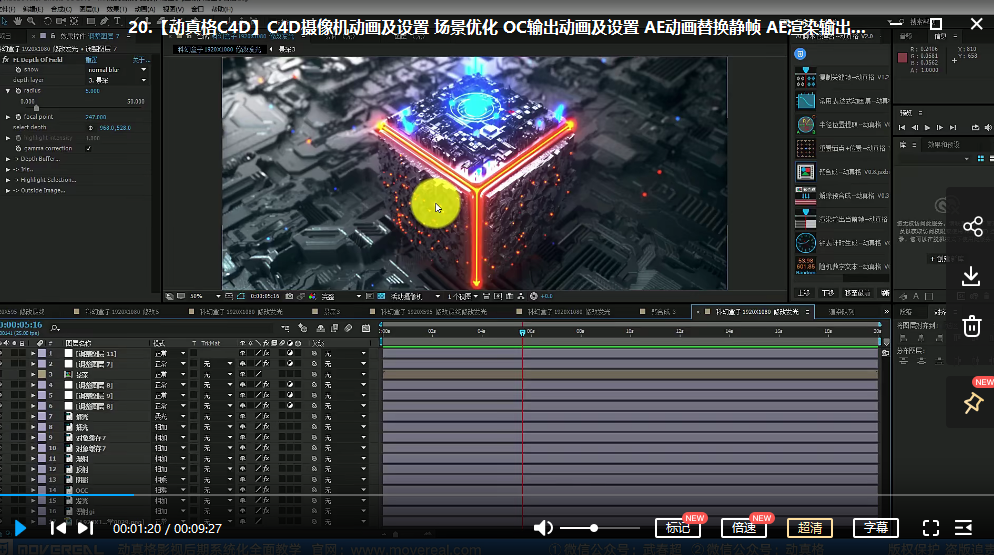Click the blue round icon atop script panel
The width and height of the screenshot is (994, 555).
tap(800, 54)
